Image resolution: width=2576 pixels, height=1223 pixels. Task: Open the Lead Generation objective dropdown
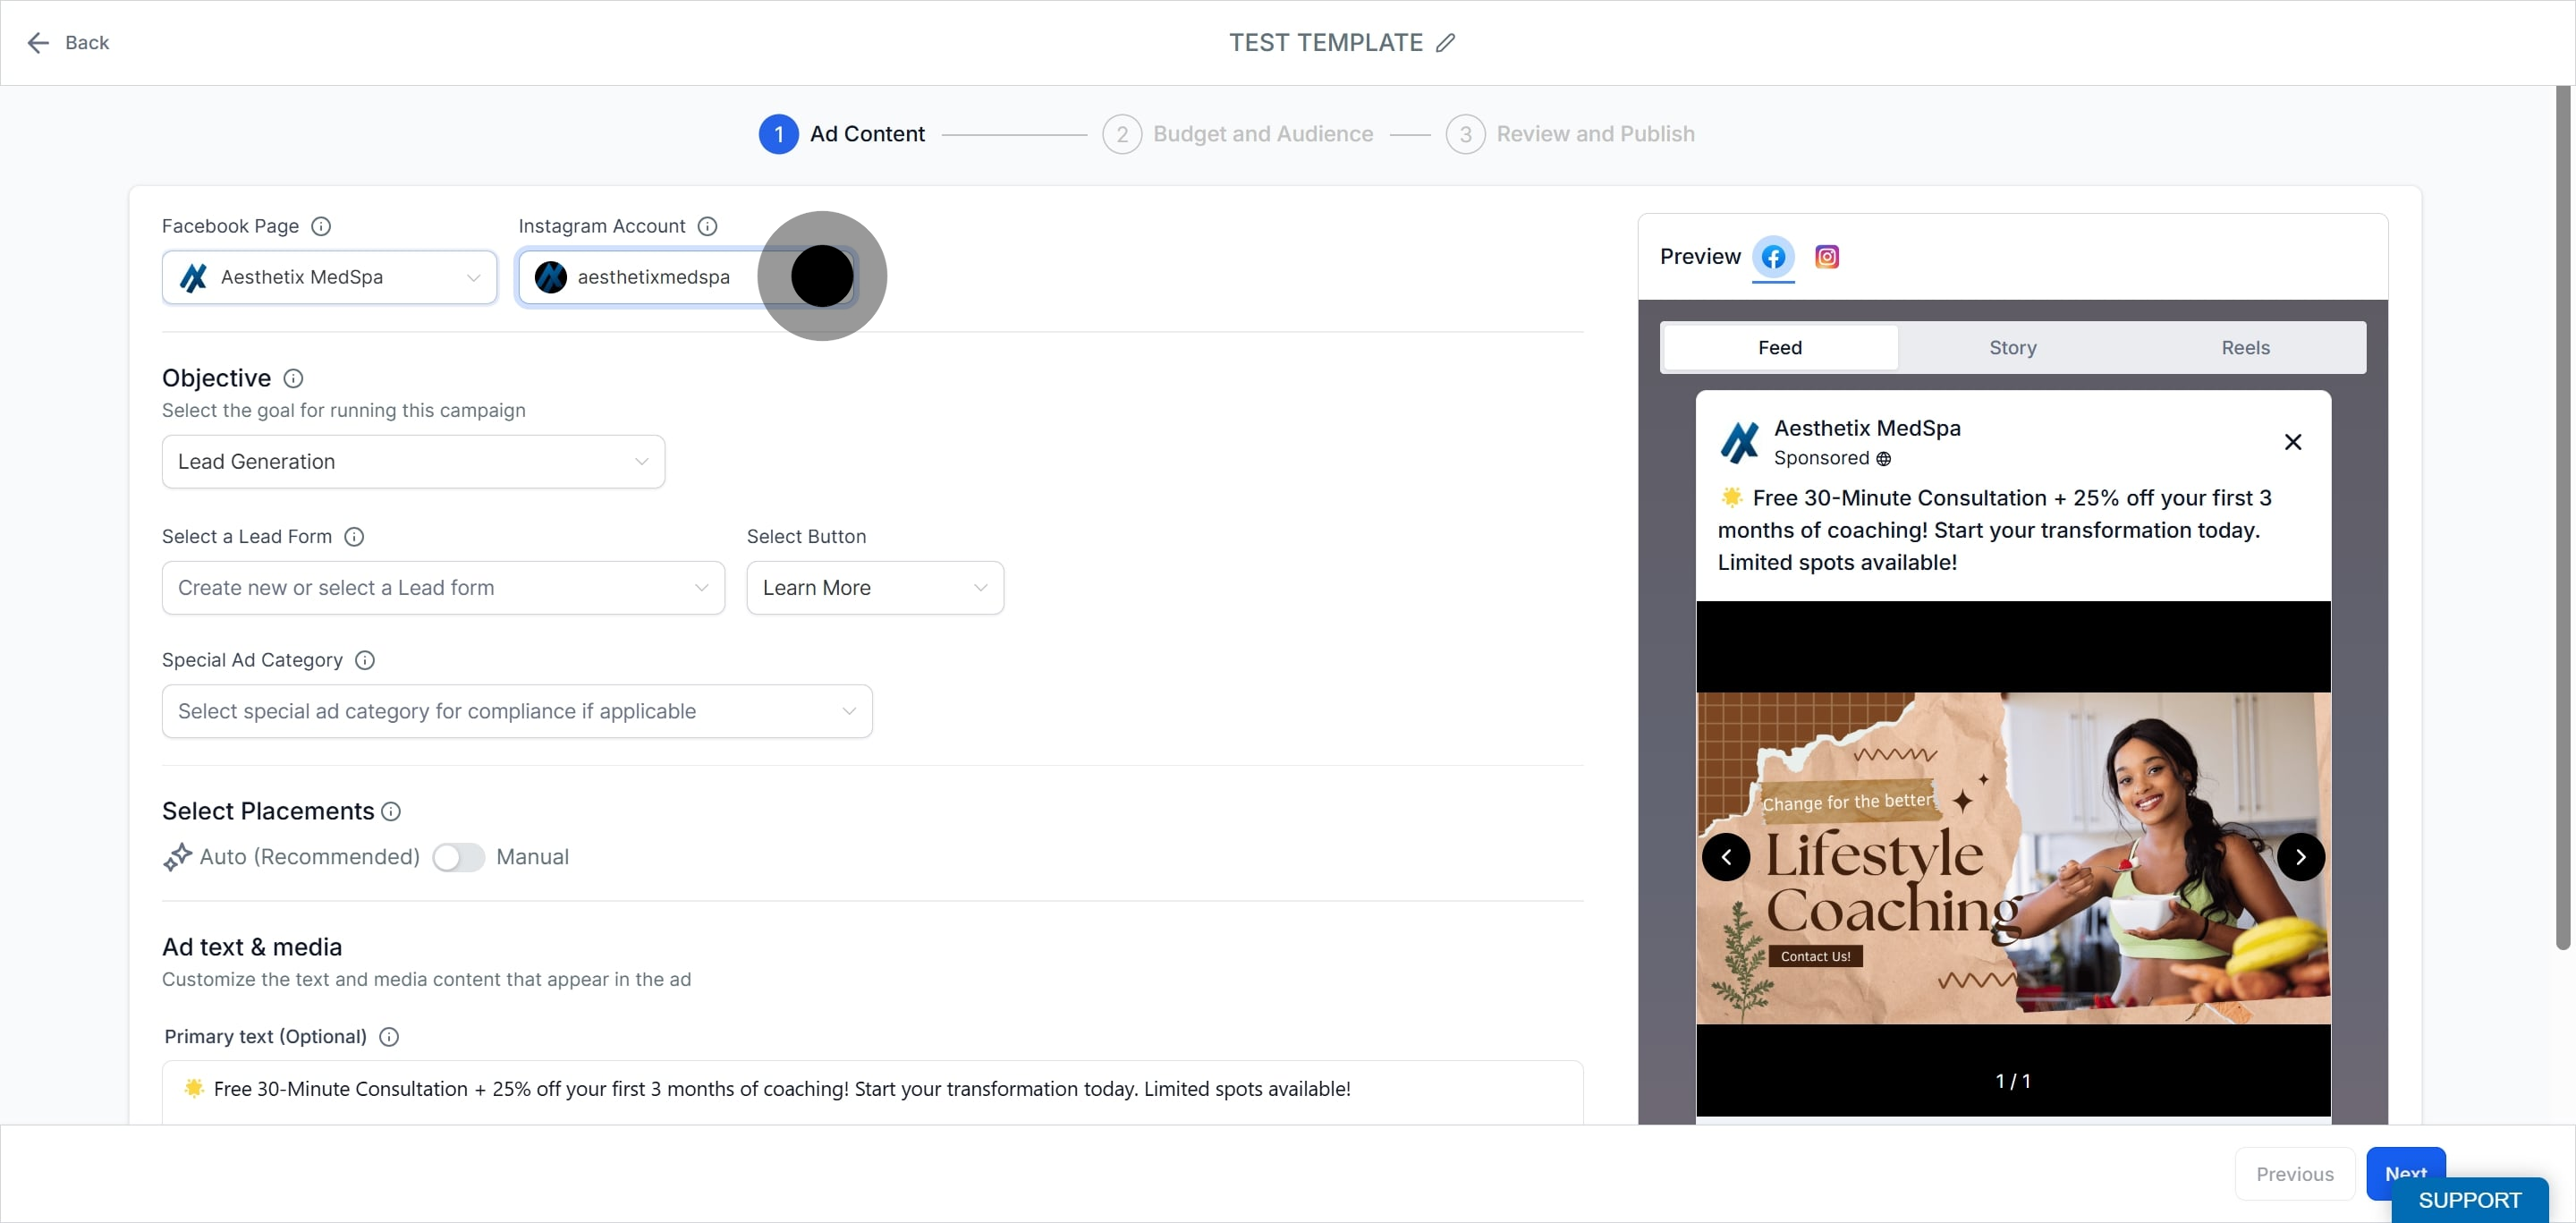tap(413, 462)
